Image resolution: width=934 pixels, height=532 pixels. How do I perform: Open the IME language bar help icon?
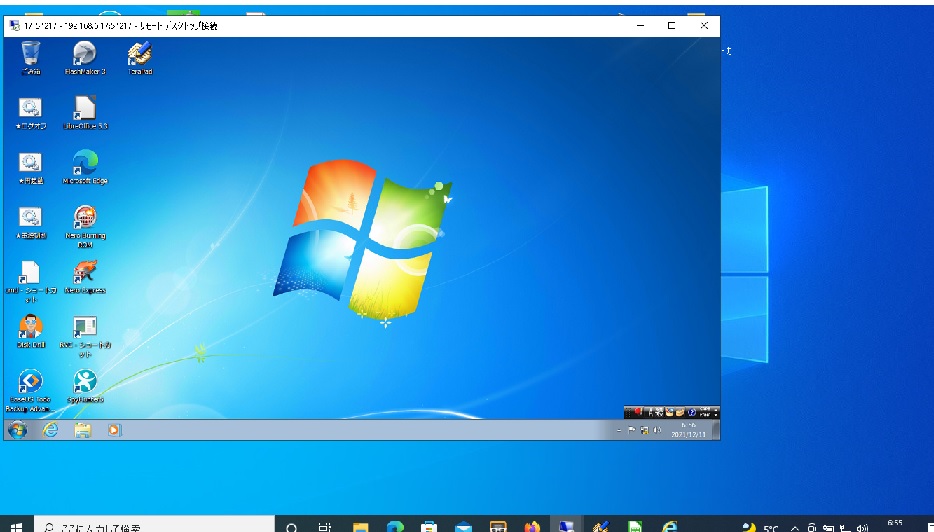[692, 412]
